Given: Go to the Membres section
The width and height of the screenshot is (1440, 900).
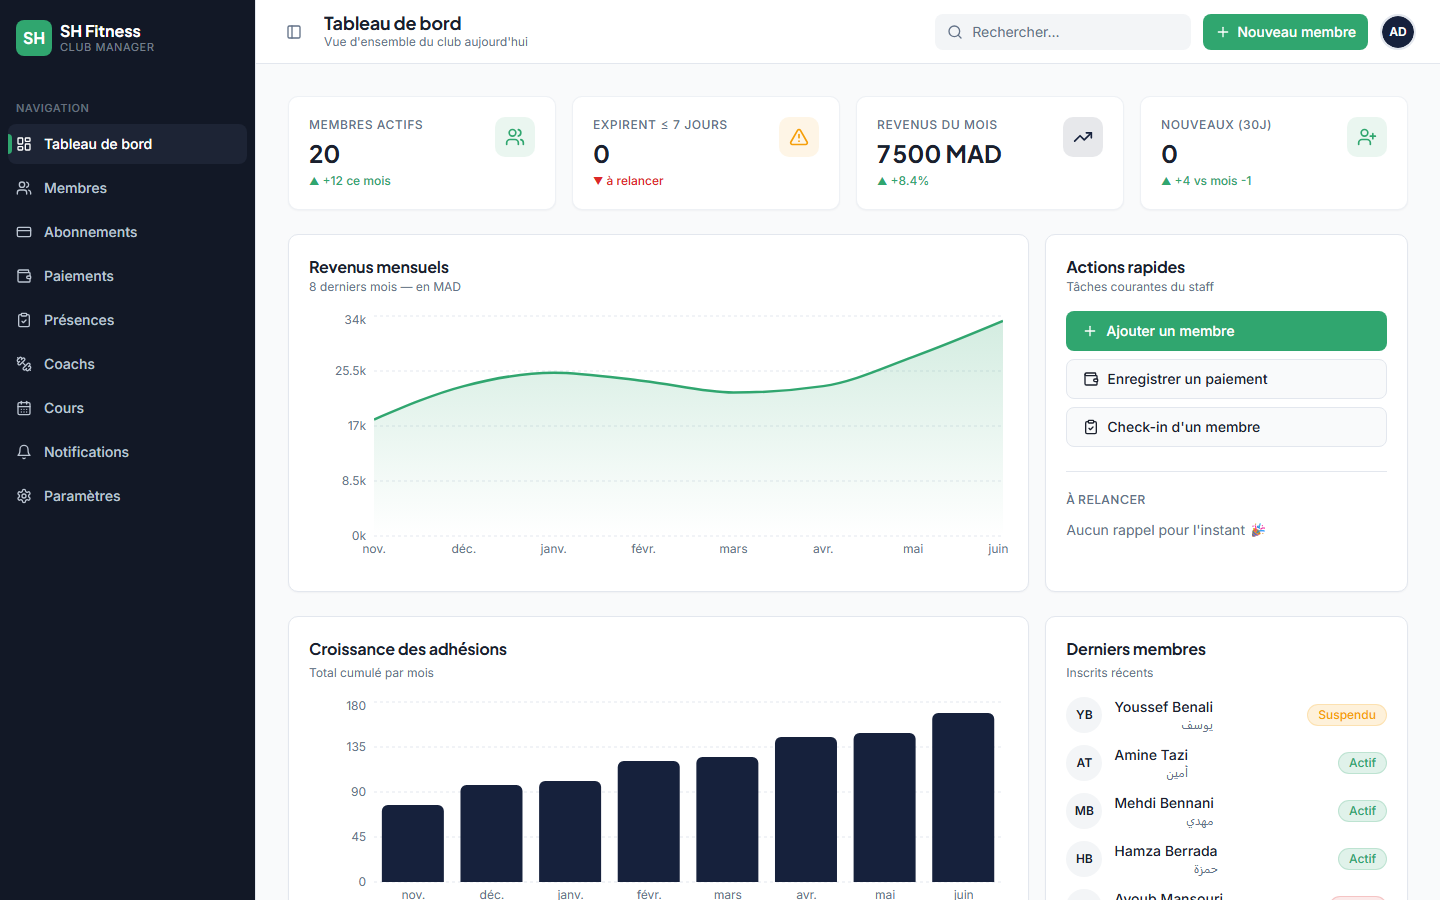Looking at the screenshot, I should pyautogui.click(x=127, y=188).
